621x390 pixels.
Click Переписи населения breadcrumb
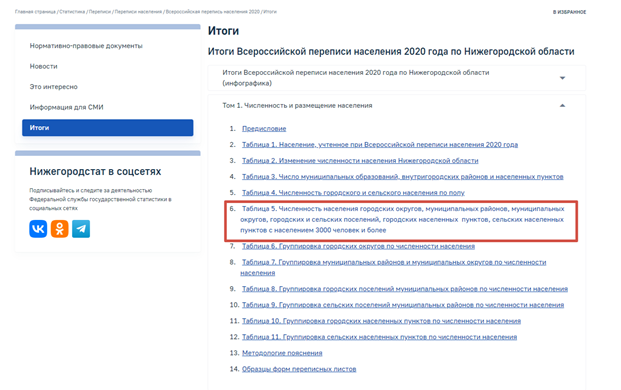138,12
